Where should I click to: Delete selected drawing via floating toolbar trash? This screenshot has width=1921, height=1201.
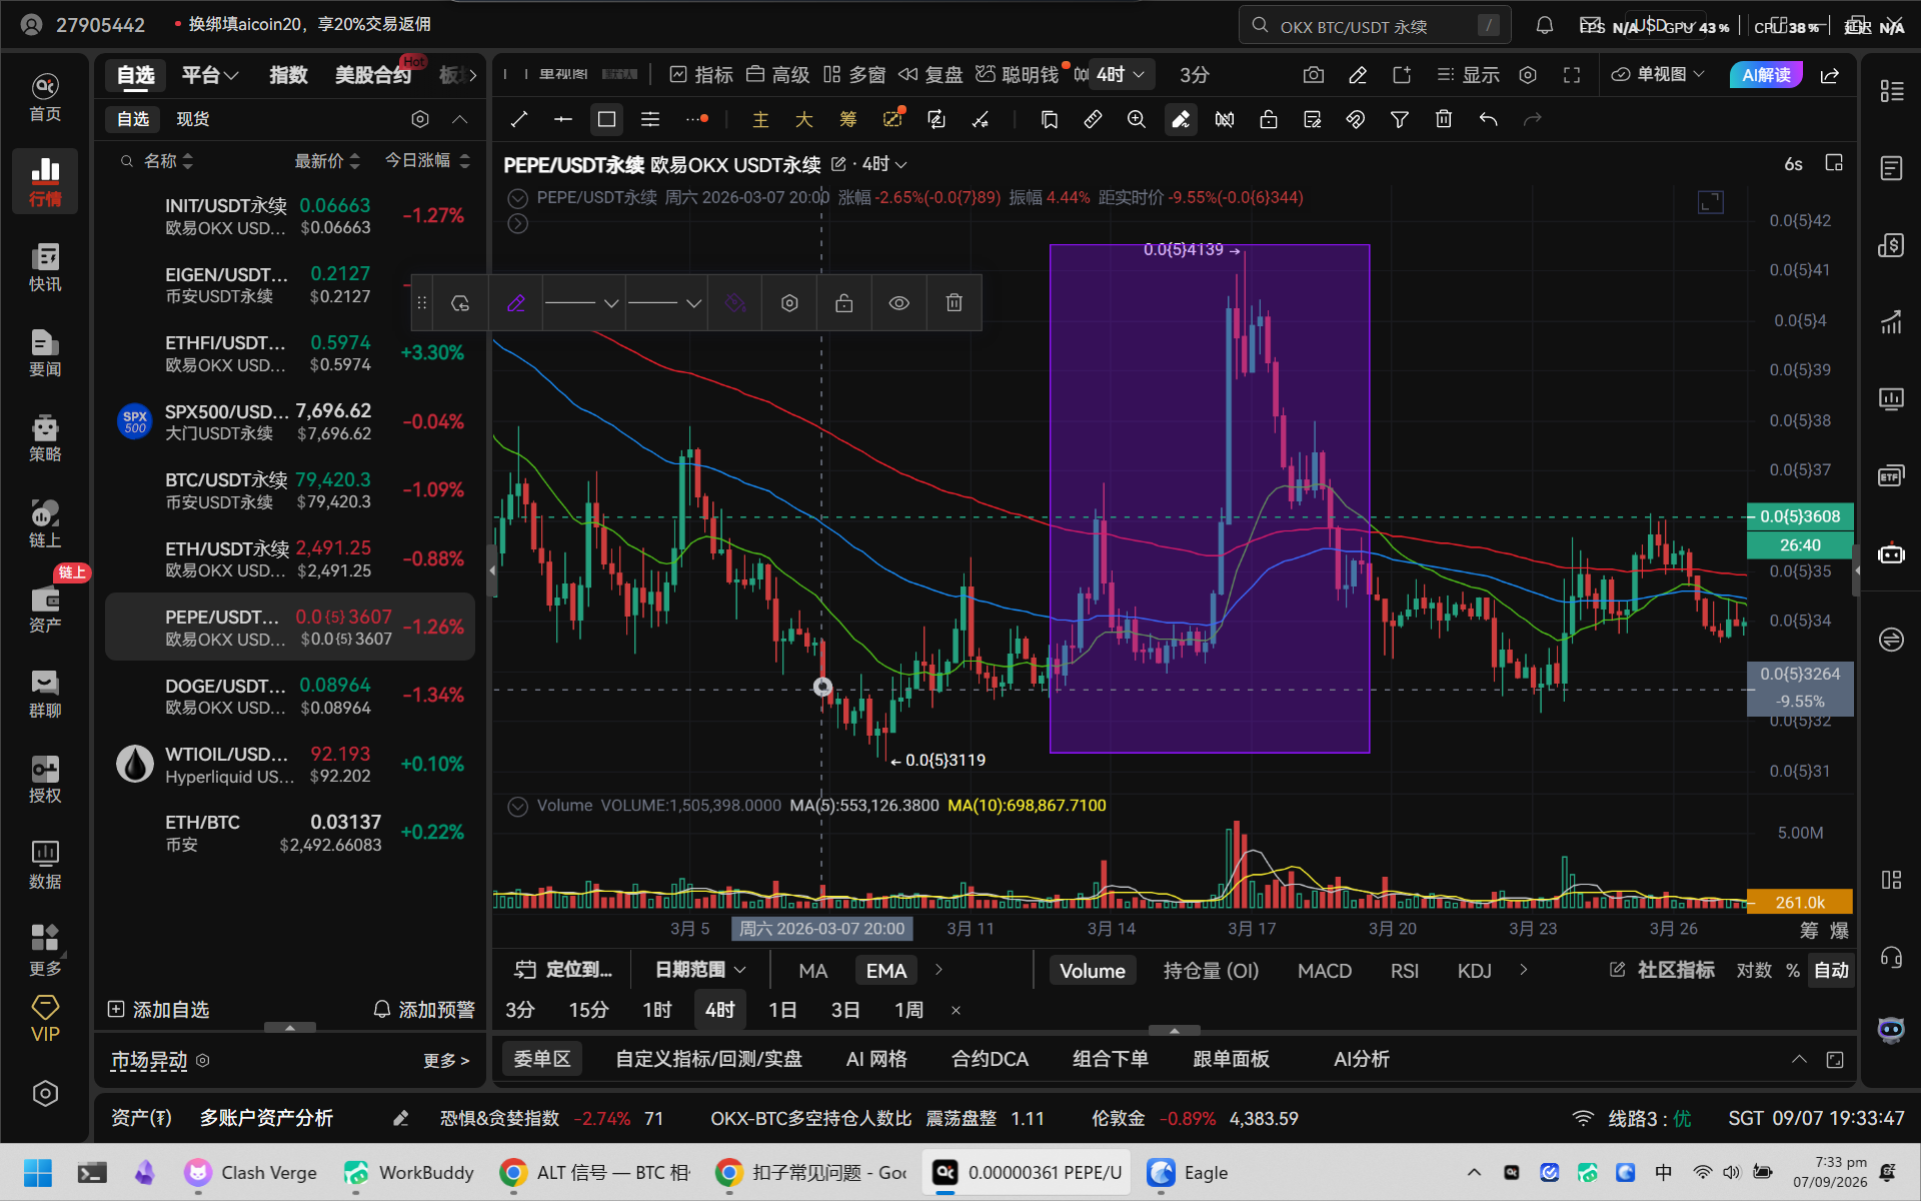[954, 303]
